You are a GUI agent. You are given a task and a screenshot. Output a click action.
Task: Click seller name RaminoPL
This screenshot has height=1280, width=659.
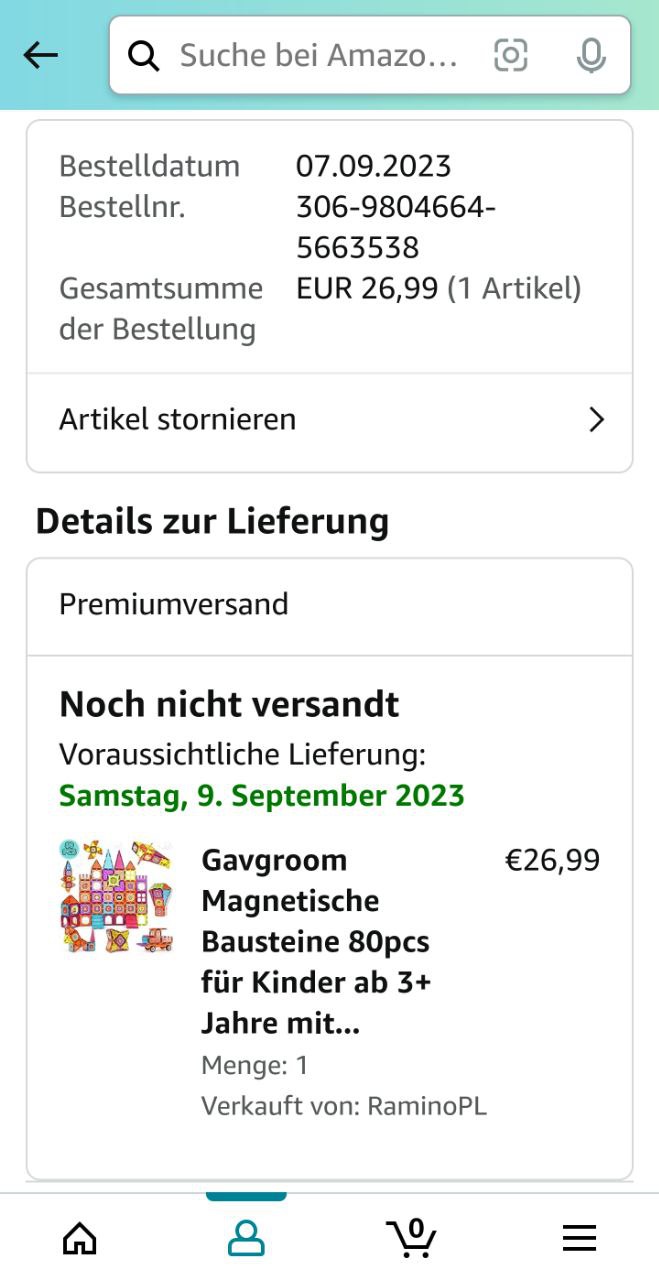[x=427, y=1106]
